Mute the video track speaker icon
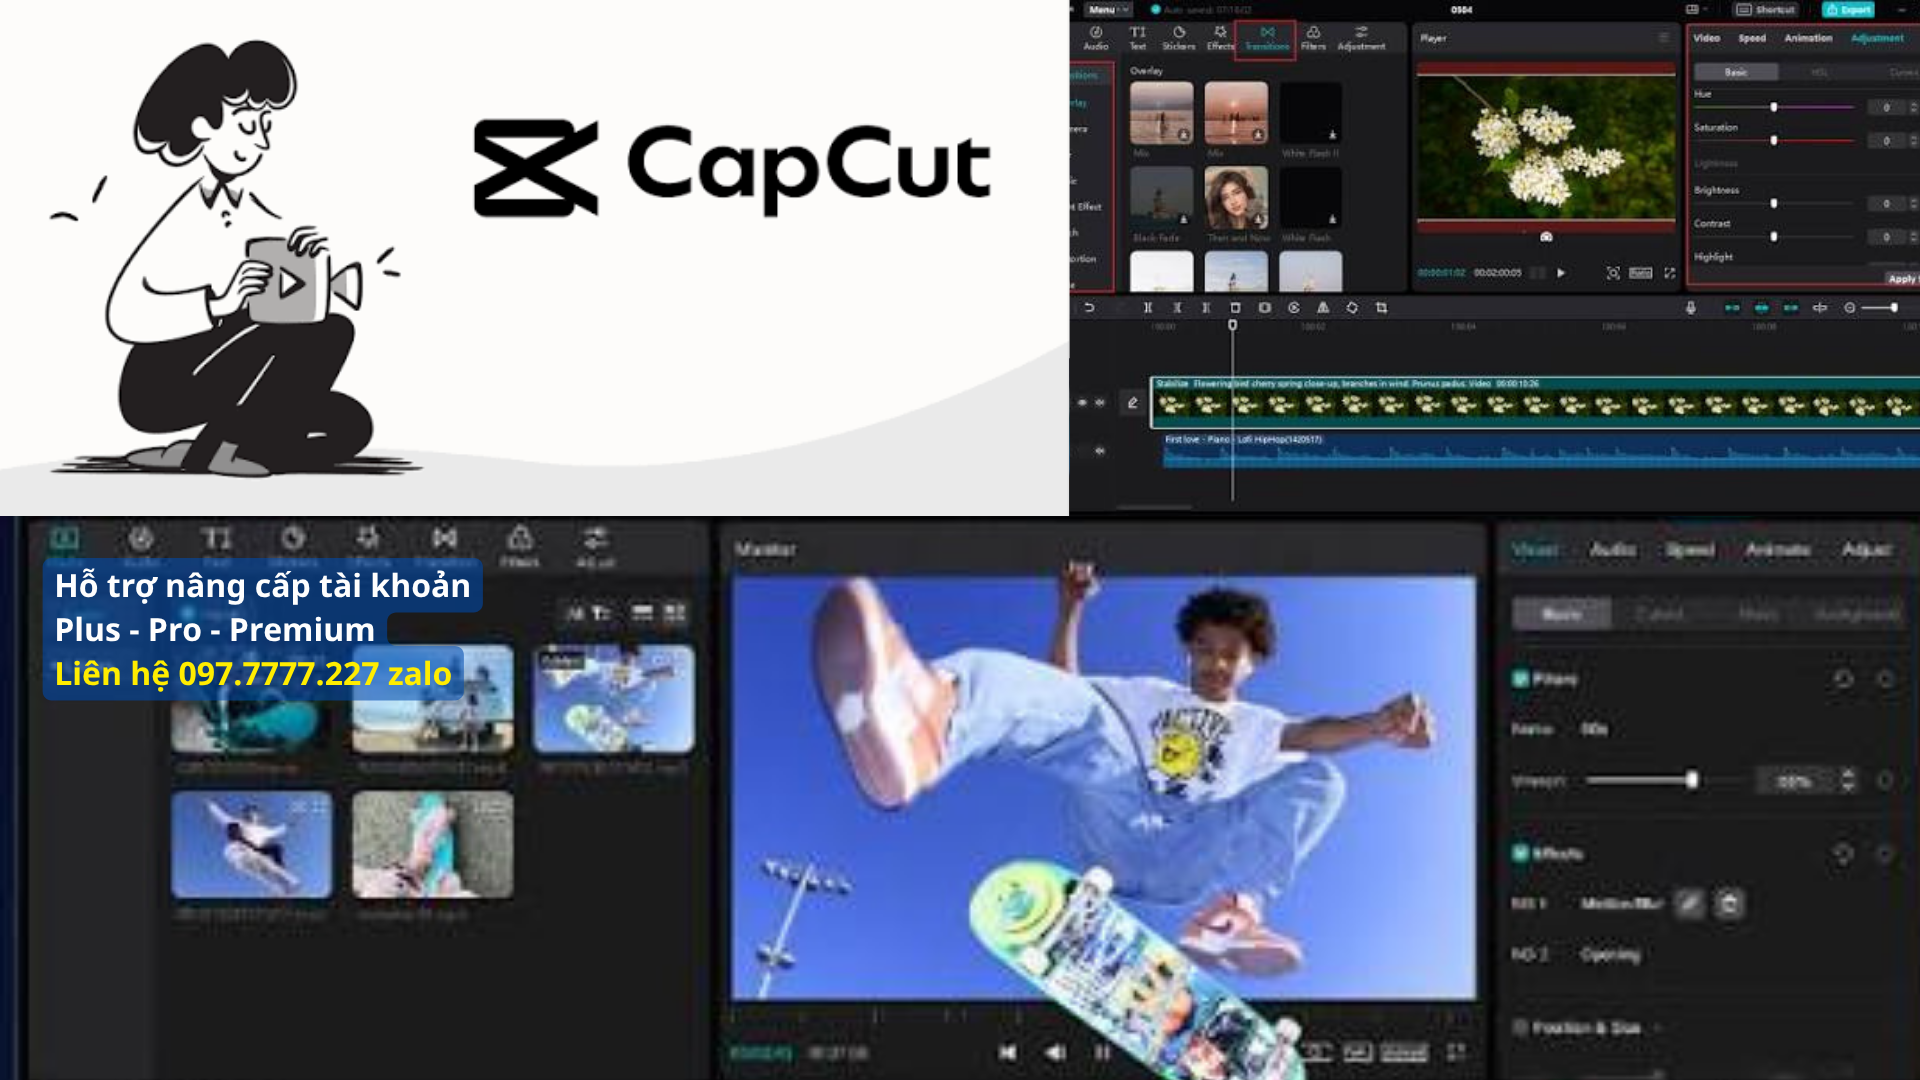 click(1100, 403)
